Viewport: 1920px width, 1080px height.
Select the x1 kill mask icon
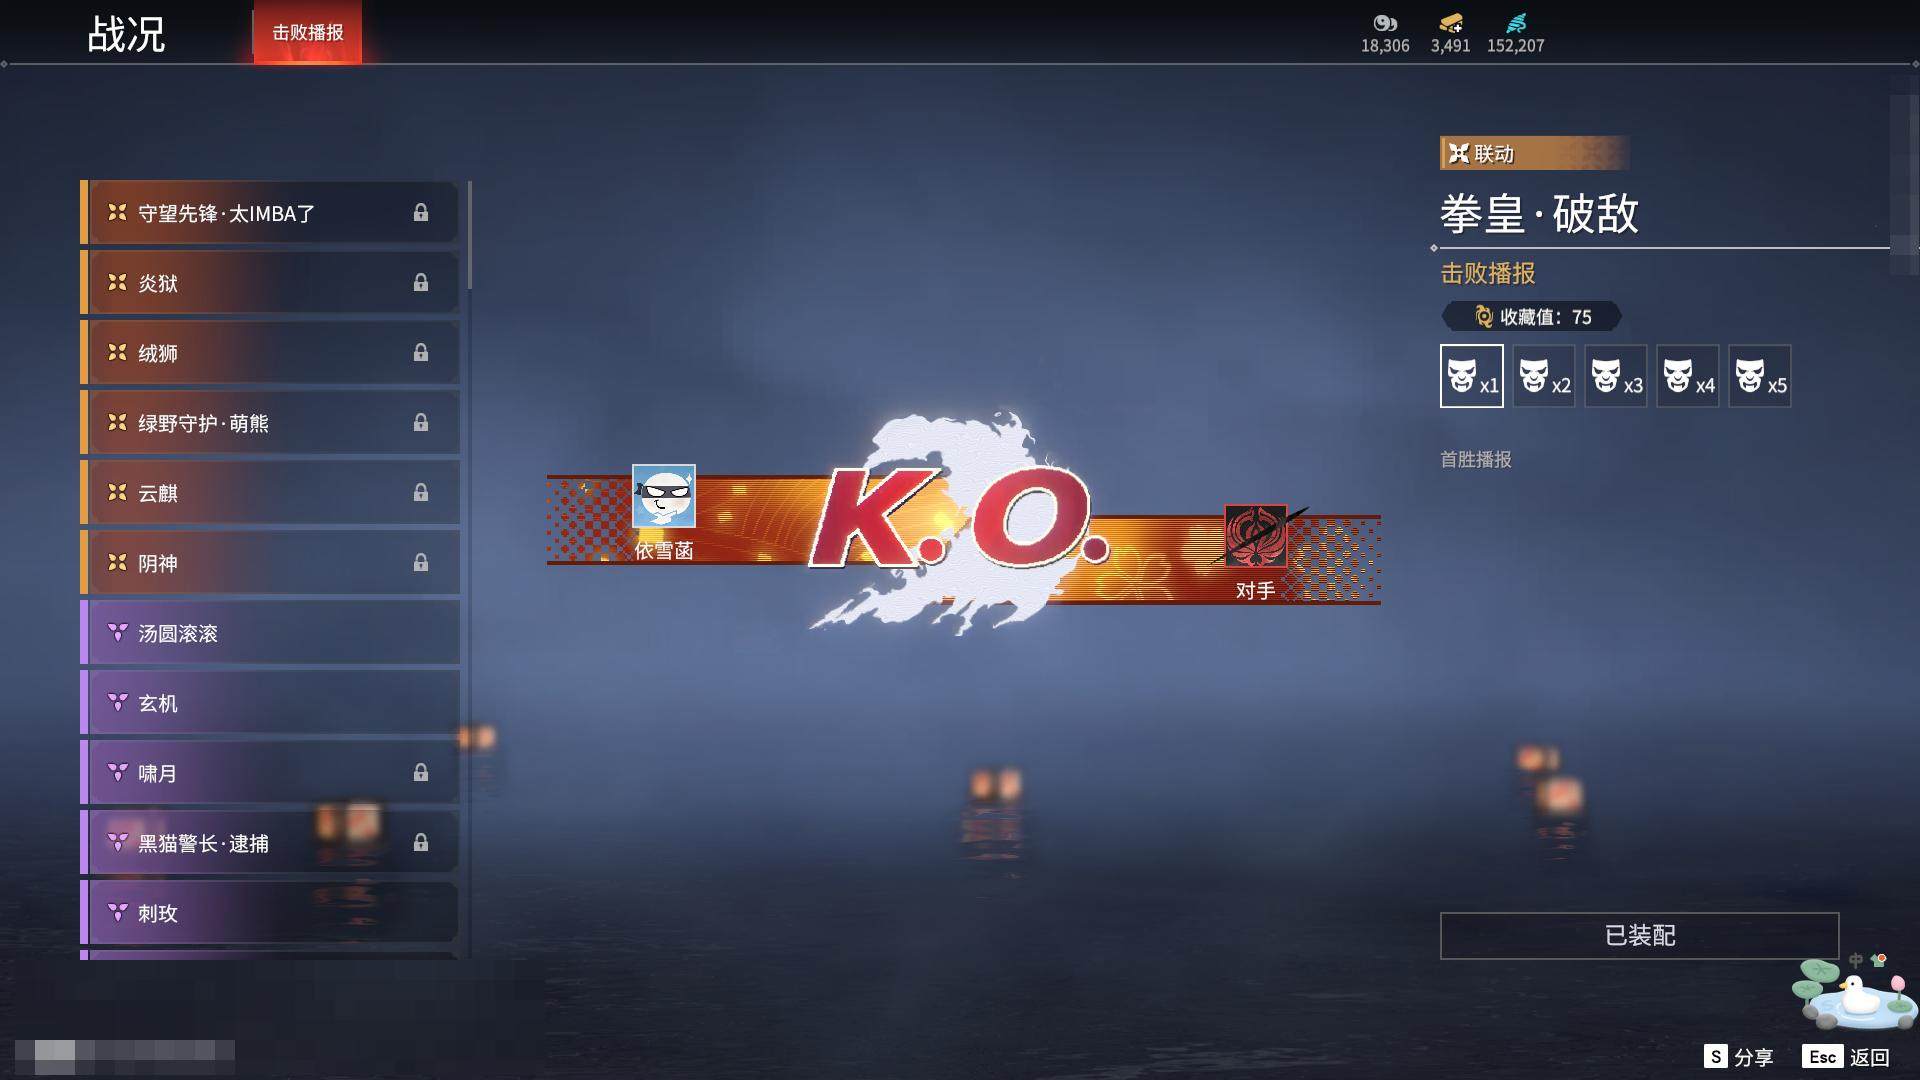(1471, 376)
